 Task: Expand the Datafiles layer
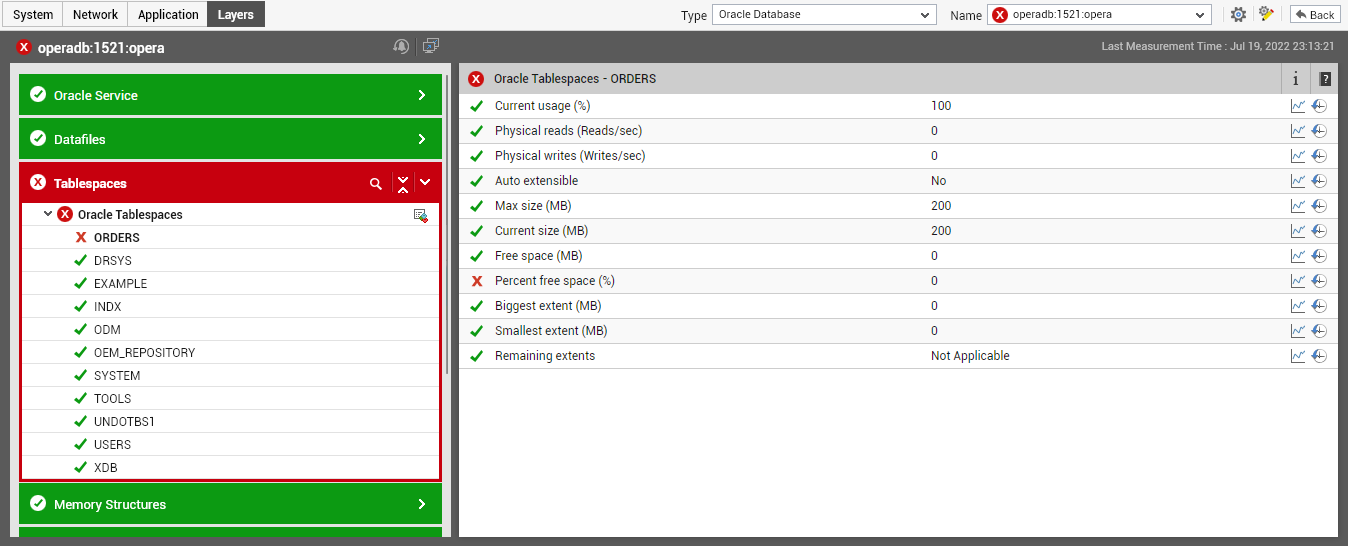[x=422, y=140]
